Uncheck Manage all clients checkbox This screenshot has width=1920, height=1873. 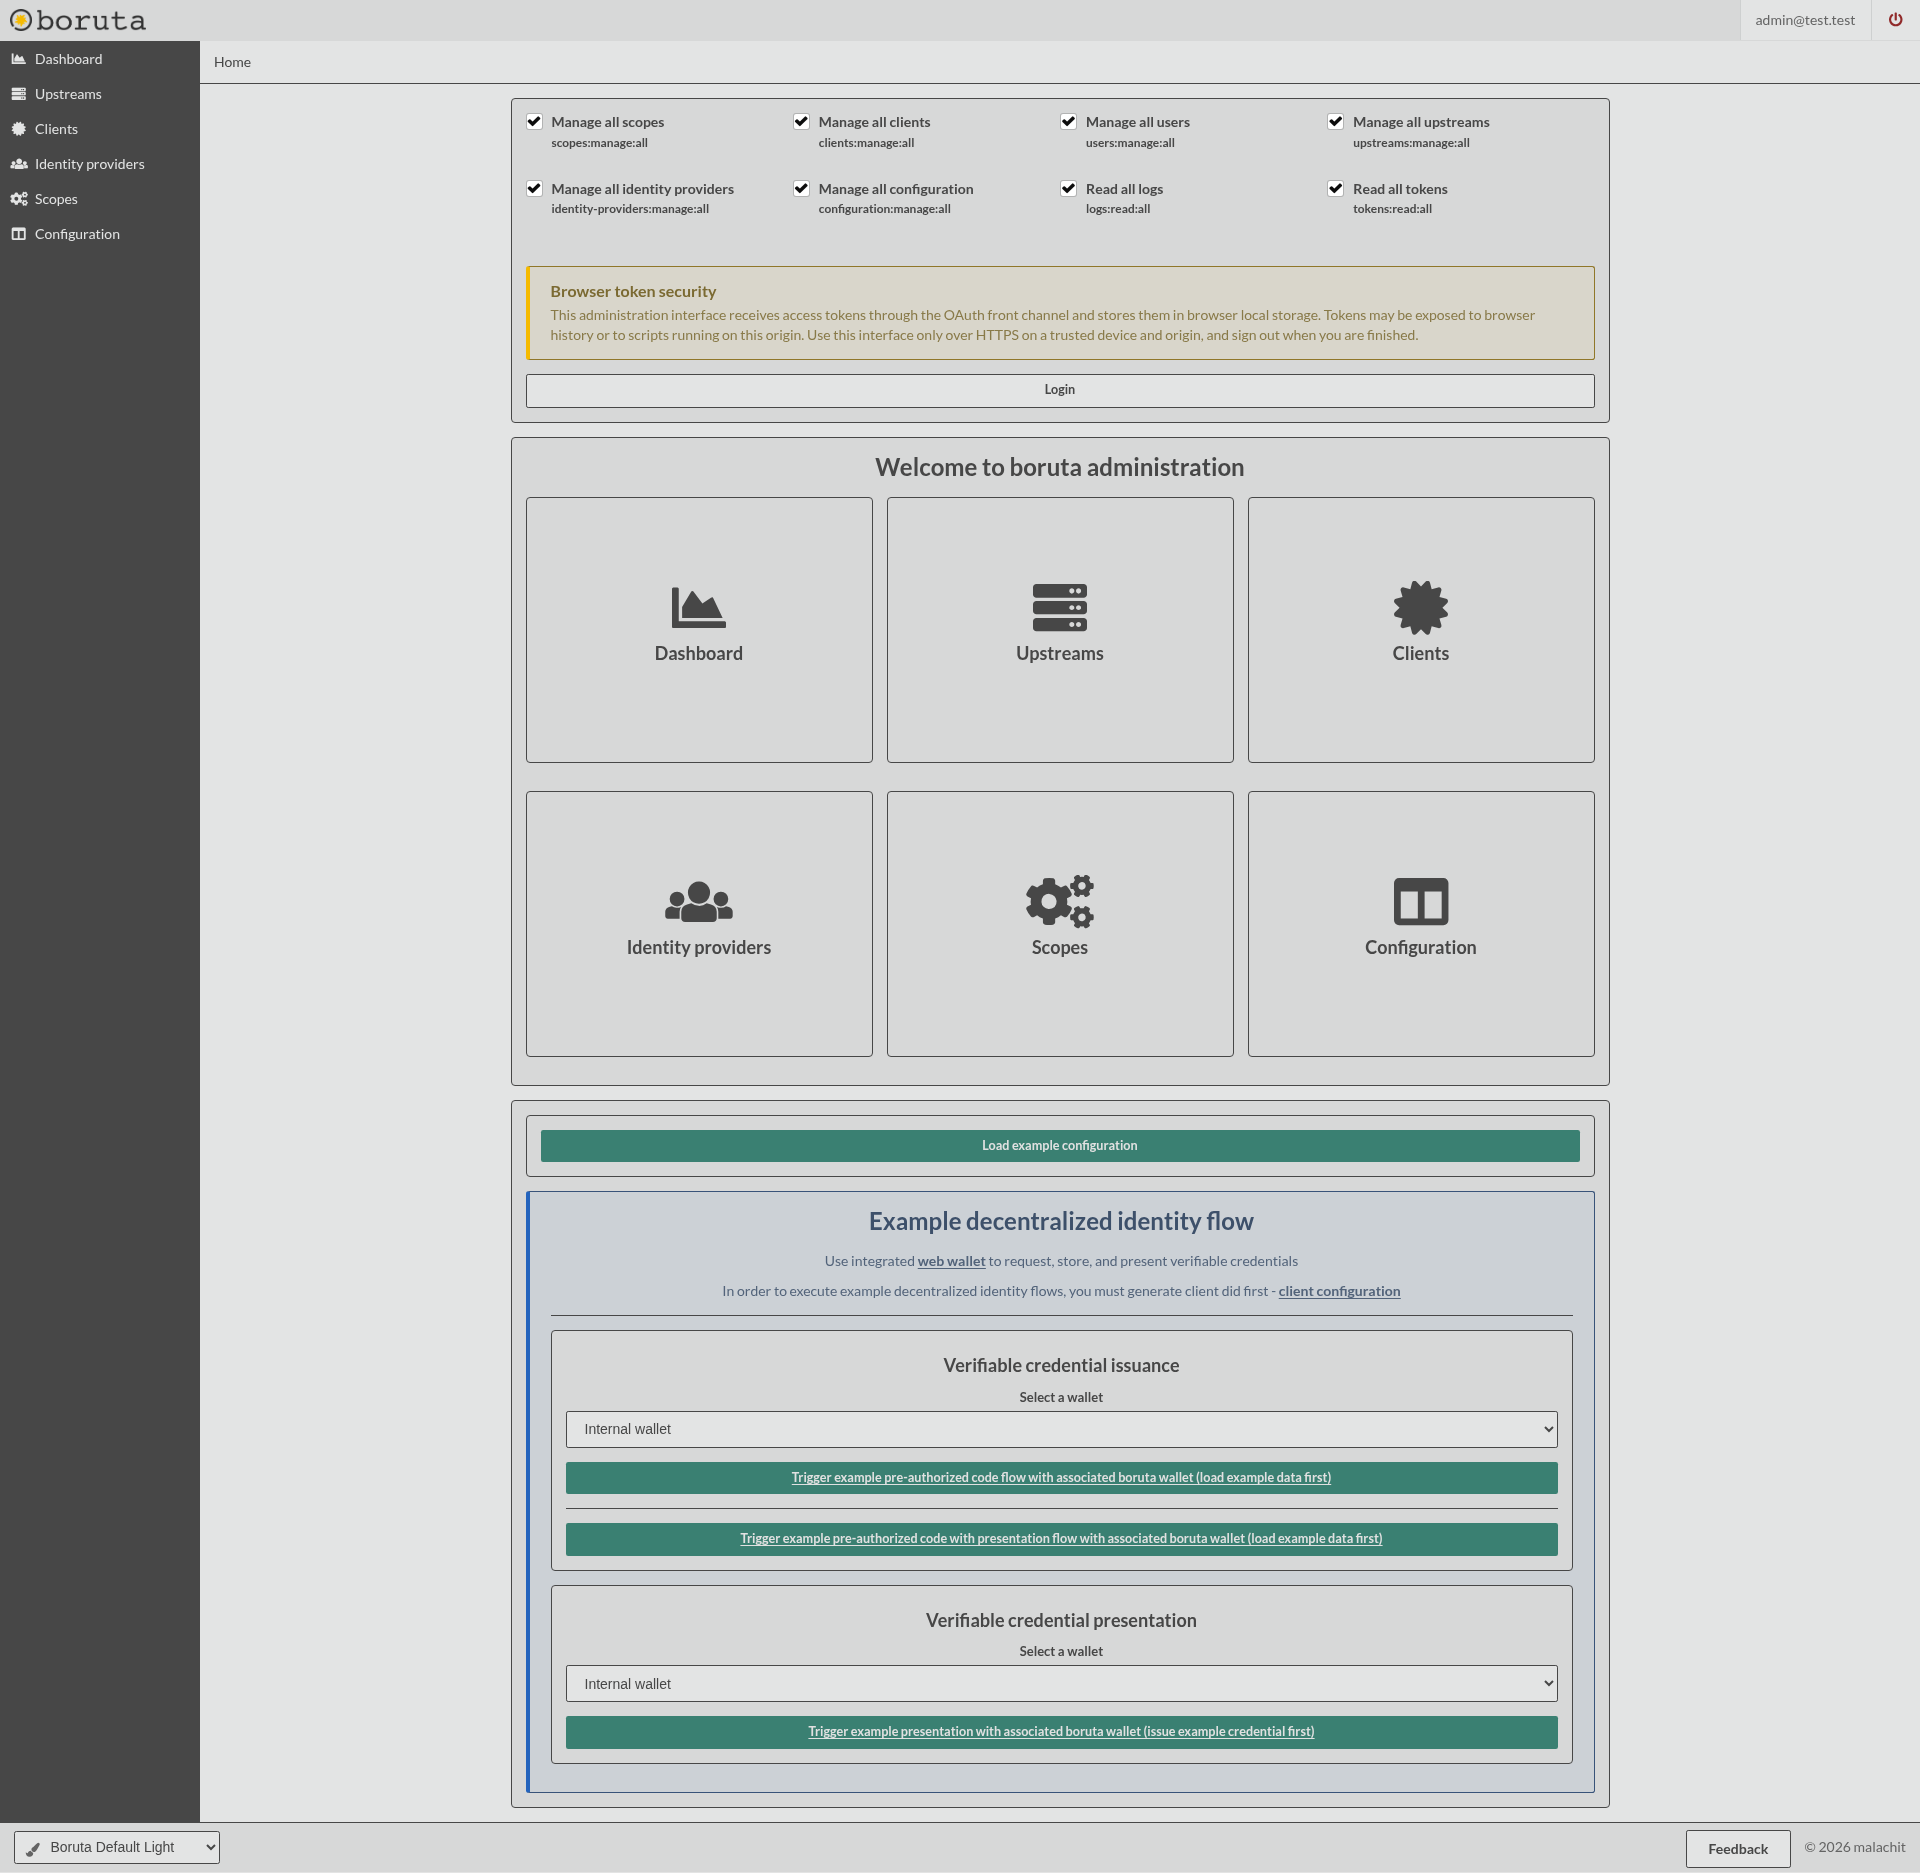[x=801, y=122]
